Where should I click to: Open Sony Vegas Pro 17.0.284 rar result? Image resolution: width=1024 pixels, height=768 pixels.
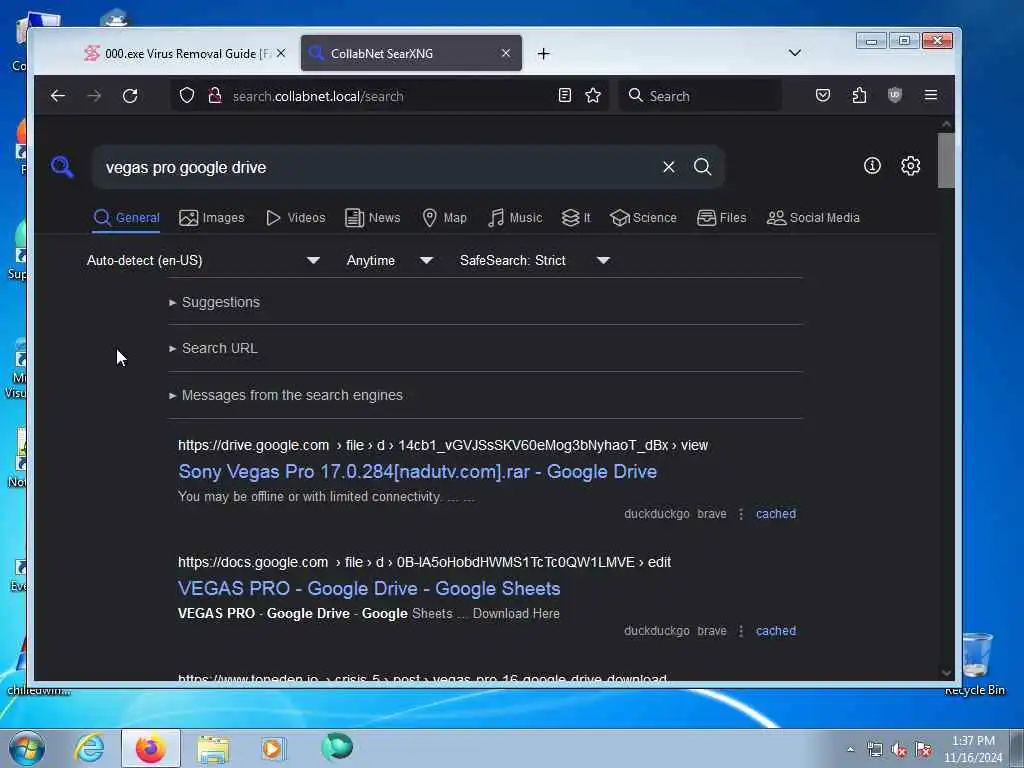[x=417, y=472]
